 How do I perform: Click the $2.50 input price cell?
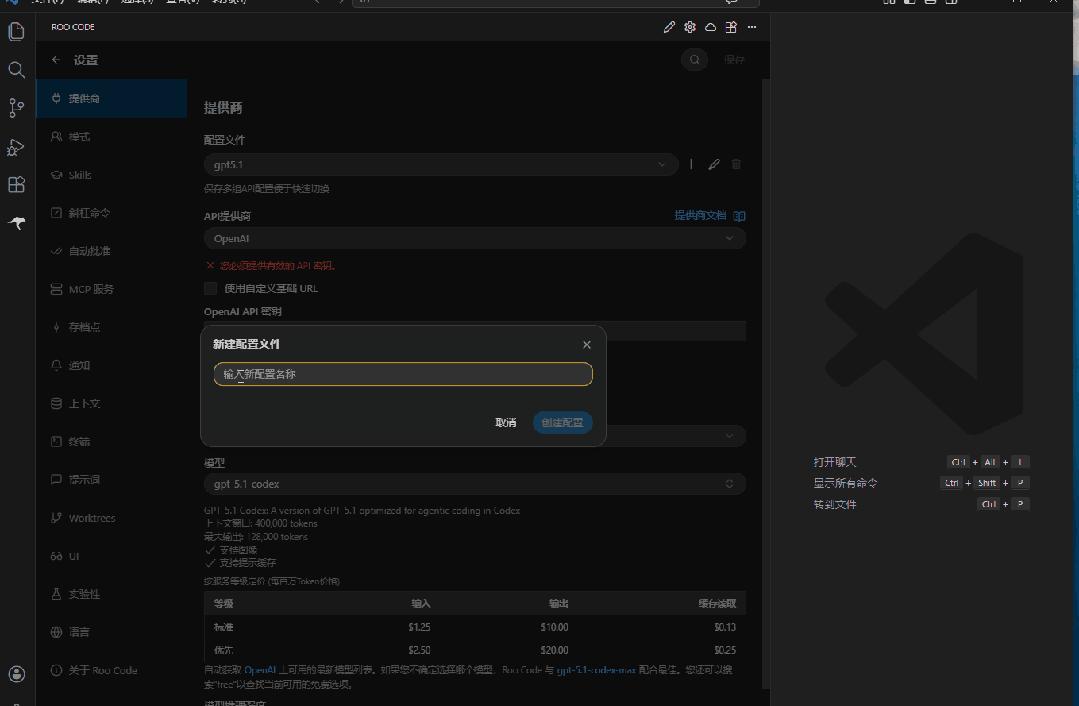click(419, 650)
